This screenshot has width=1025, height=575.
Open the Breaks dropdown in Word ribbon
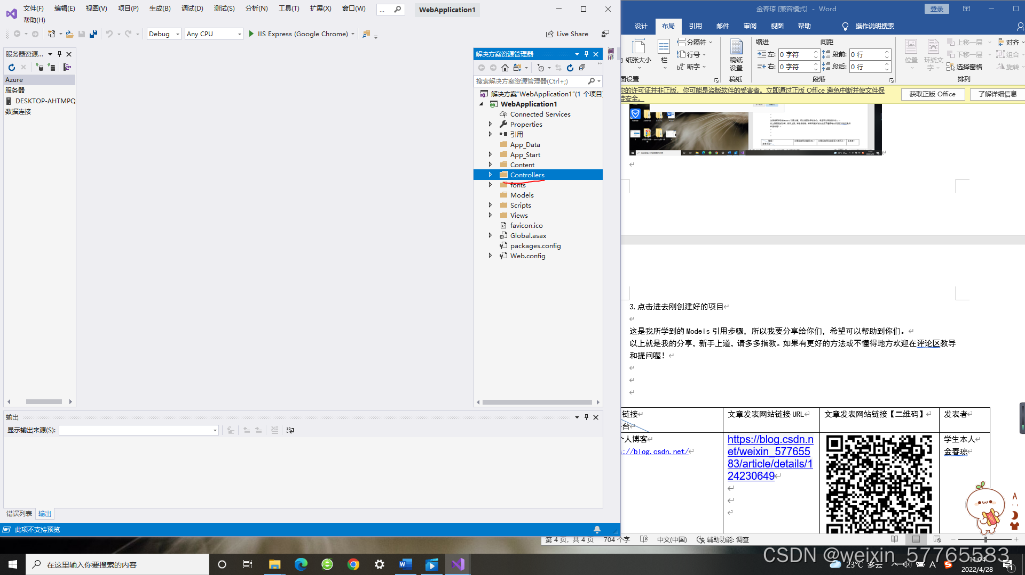pos(695,42)
